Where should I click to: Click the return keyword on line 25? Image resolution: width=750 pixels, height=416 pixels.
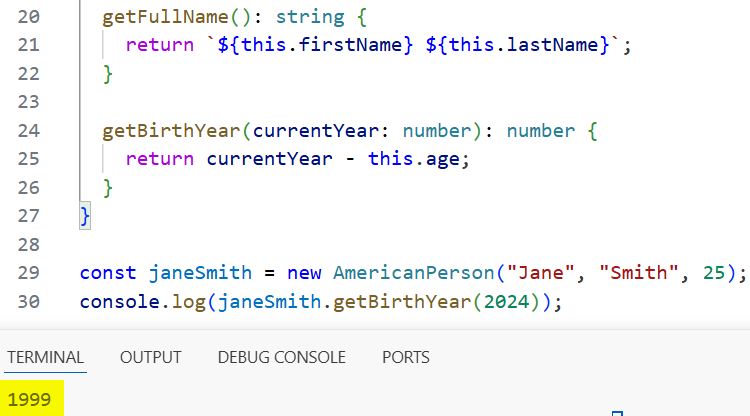pos(160,159)
